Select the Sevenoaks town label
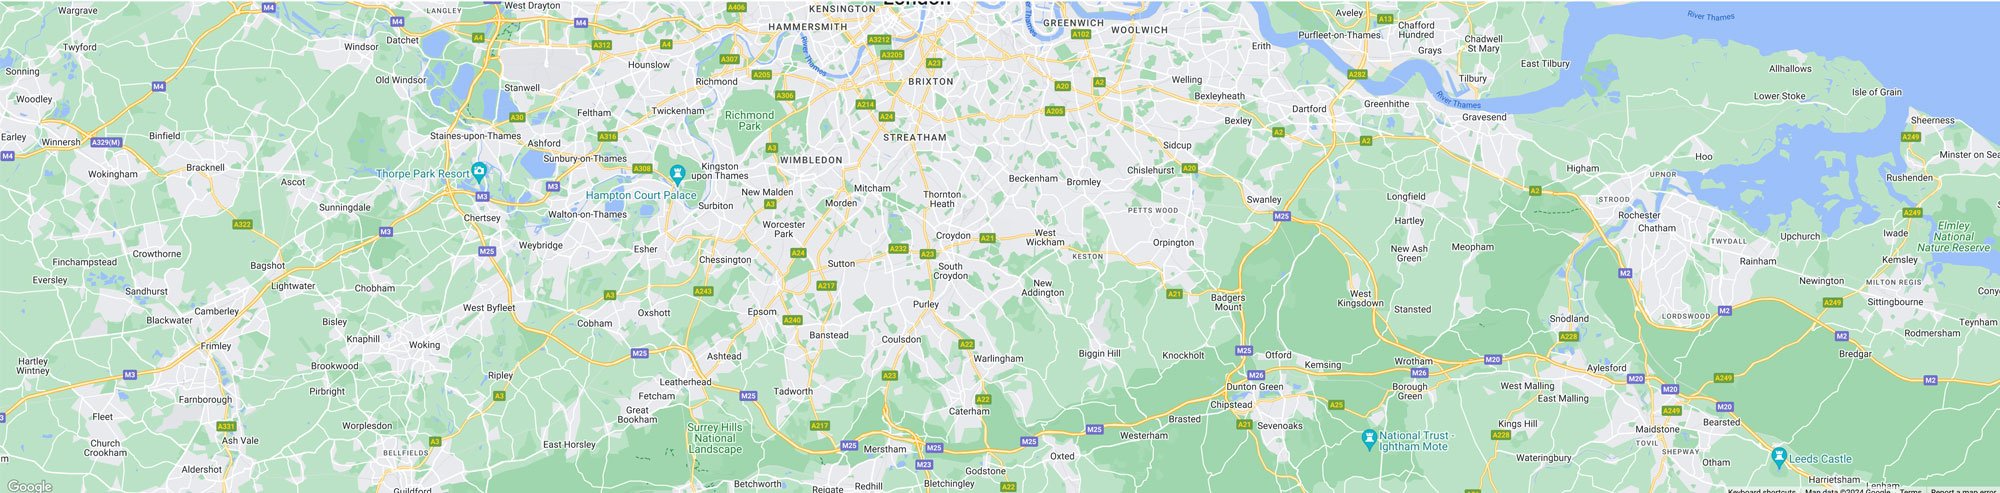This screenshot has height=493, width=2000. click(1280, 426)
